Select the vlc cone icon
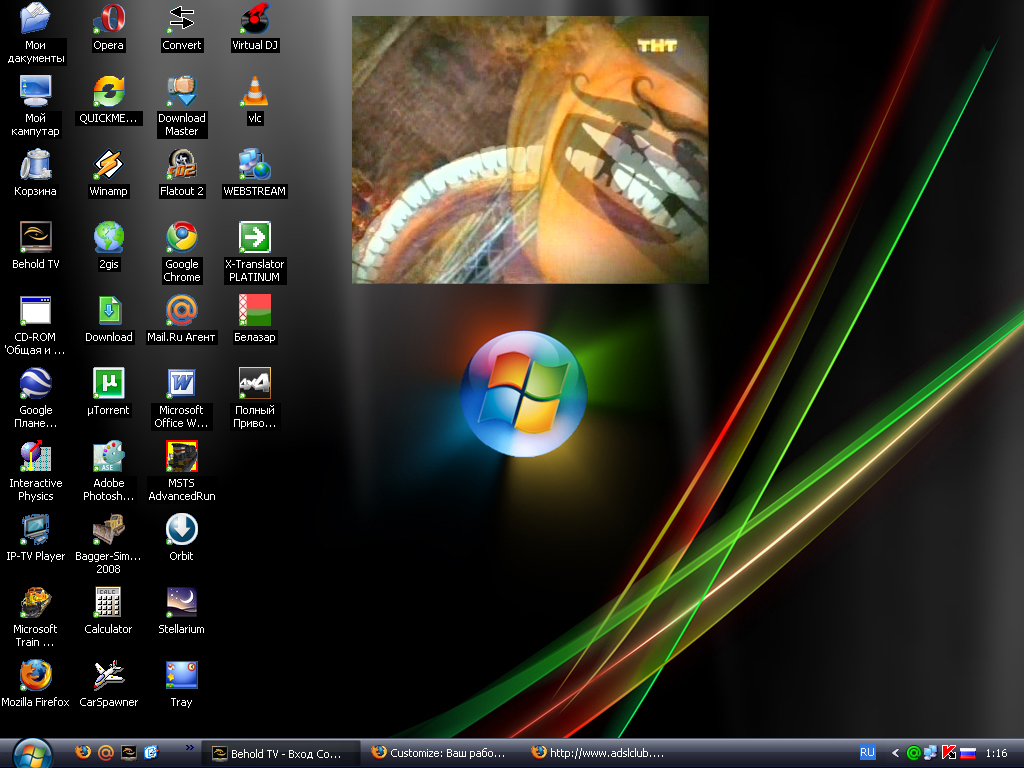 pos(255,91)
